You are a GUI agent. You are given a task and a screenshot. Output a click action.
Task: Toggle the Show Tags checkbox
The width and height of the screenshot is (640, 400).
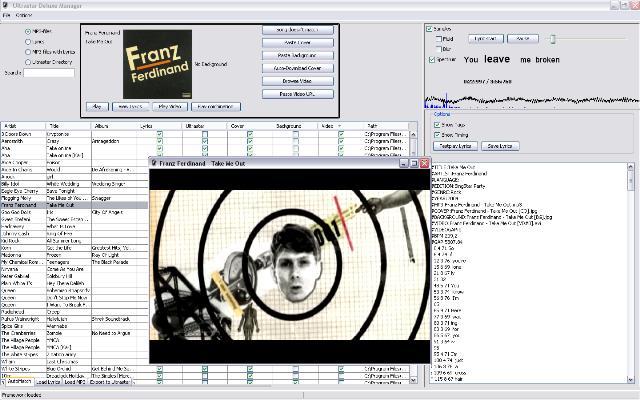[x=437, y=125]
